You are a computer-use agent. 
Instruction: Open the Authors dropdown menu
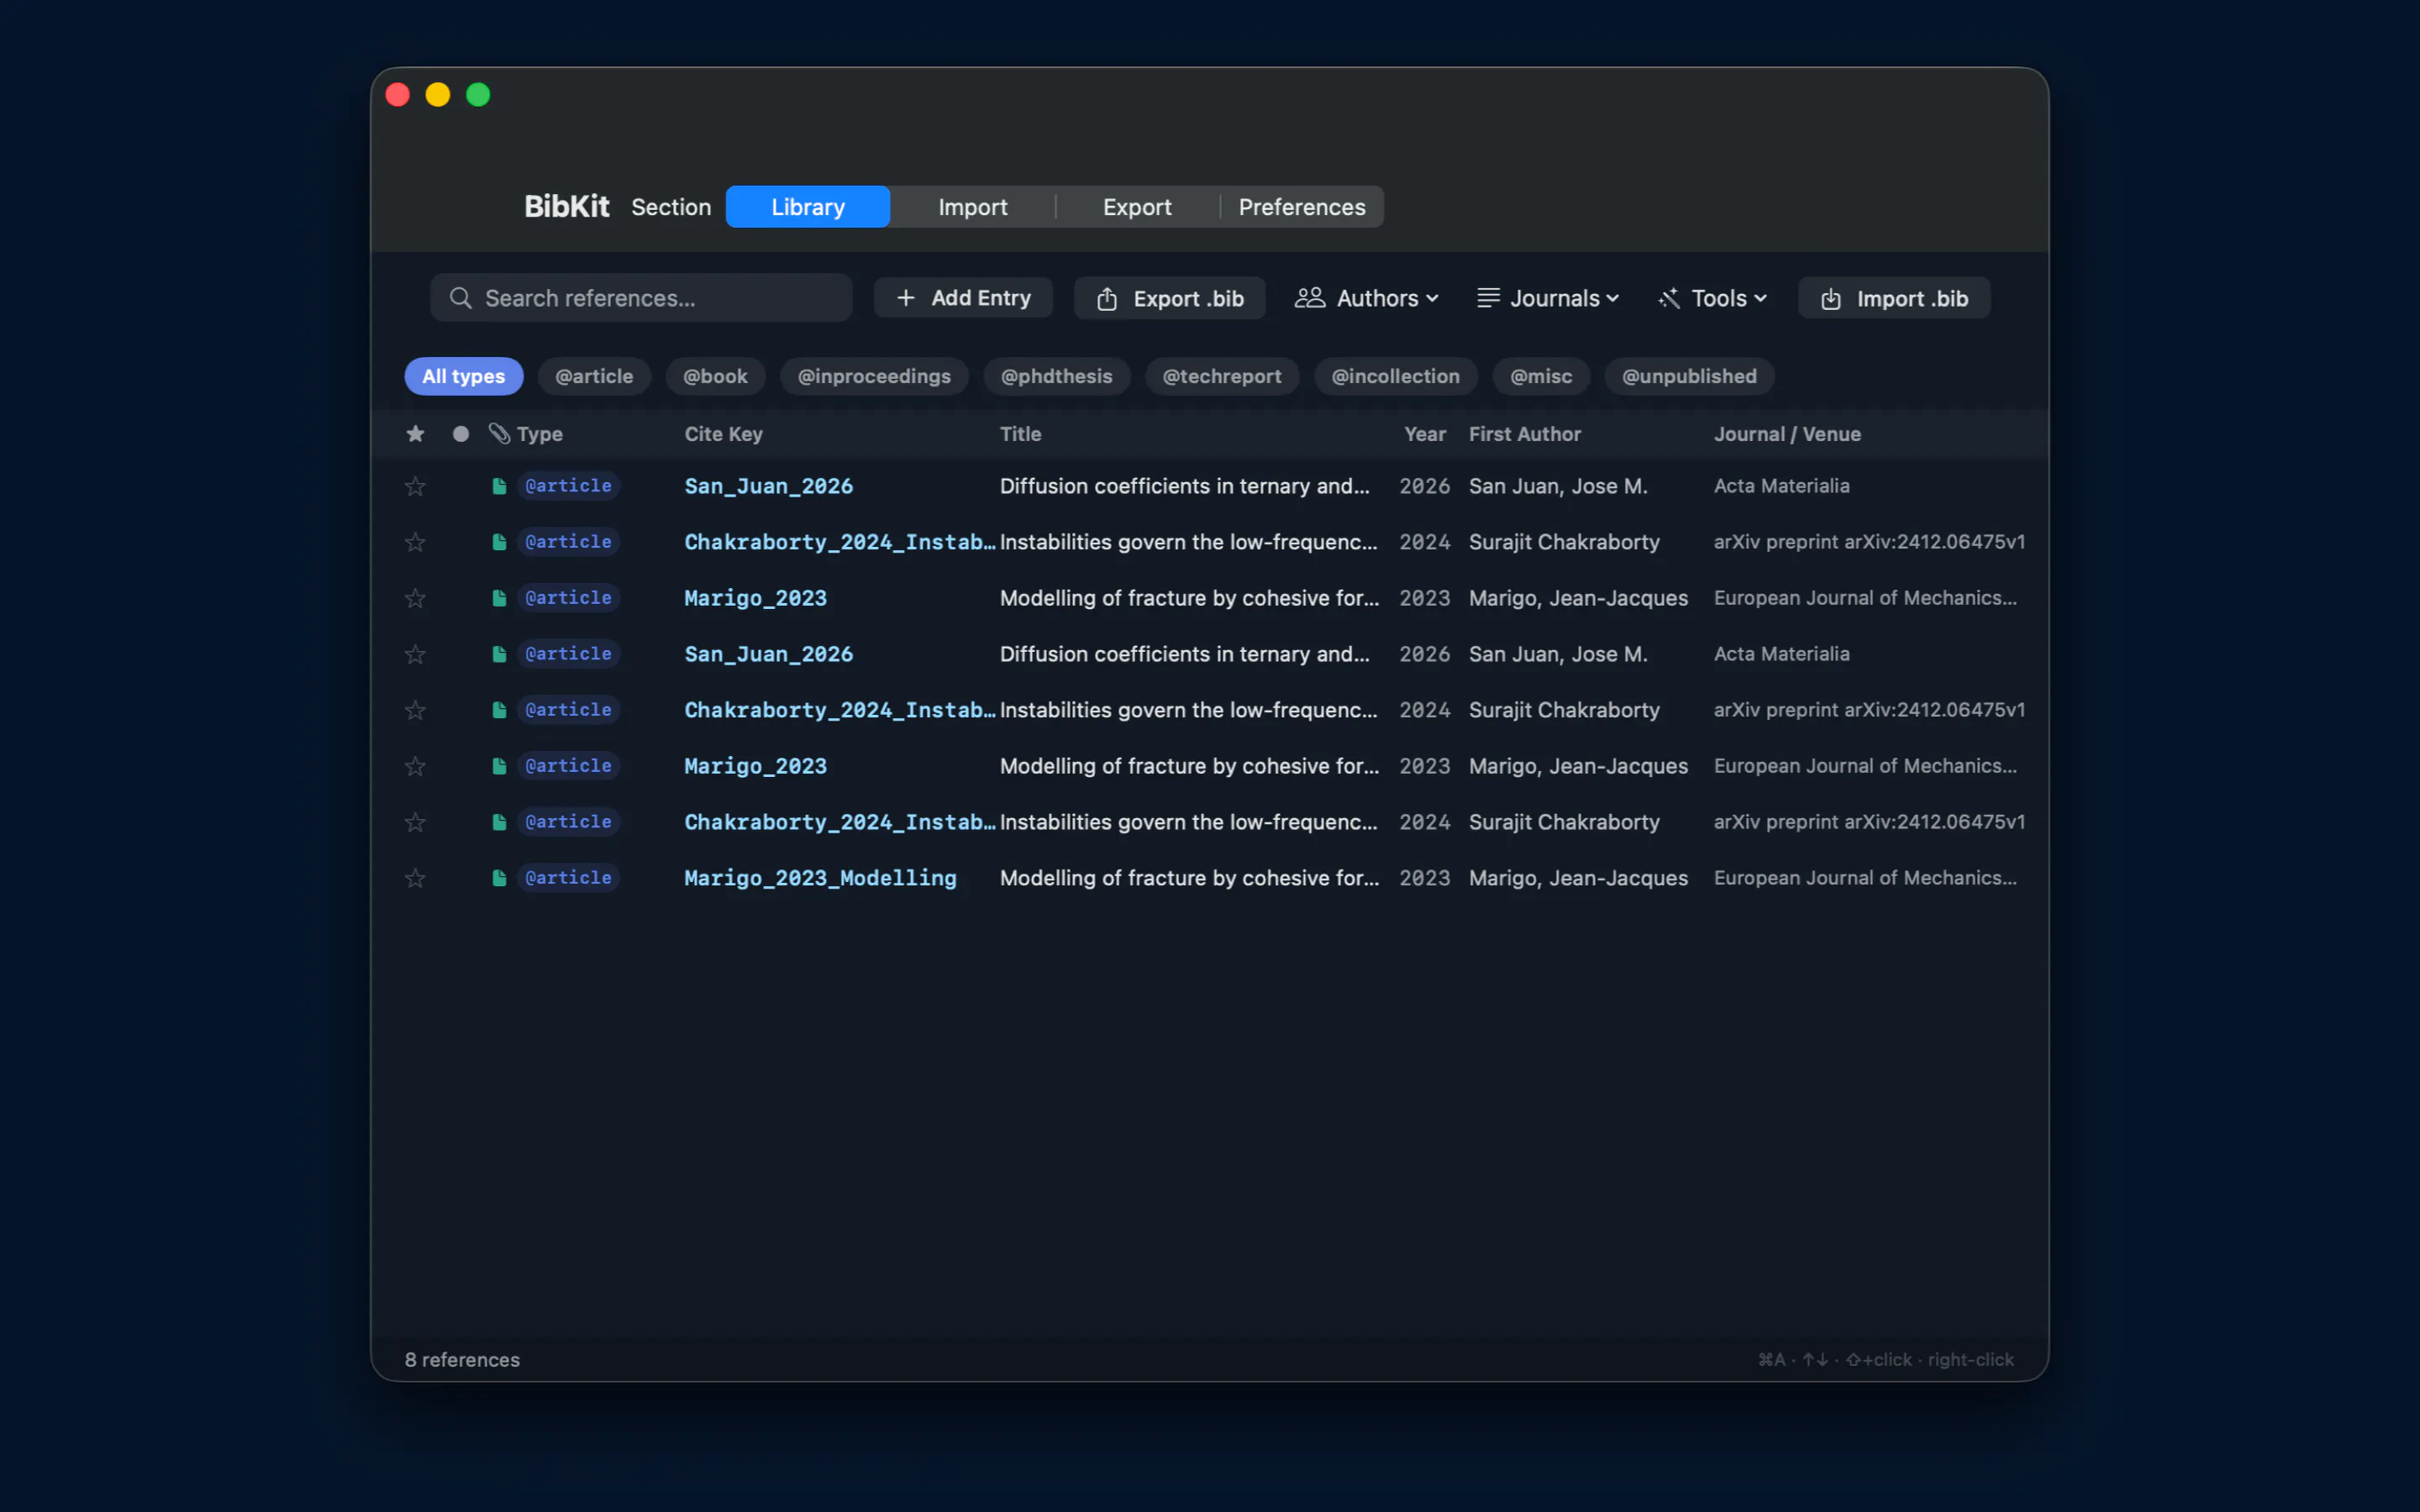coord(1367,298)
